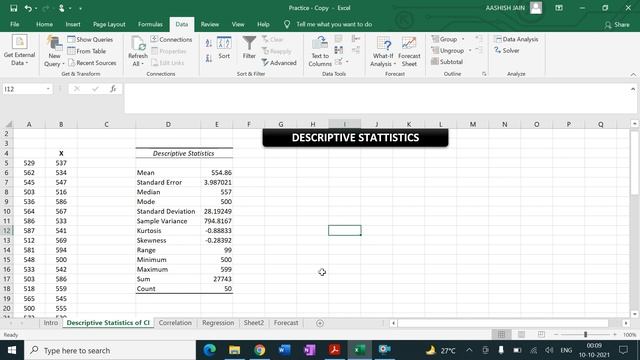Open the Outline dialog launcher
The image size is (640, 360).
tap(484, 74)
